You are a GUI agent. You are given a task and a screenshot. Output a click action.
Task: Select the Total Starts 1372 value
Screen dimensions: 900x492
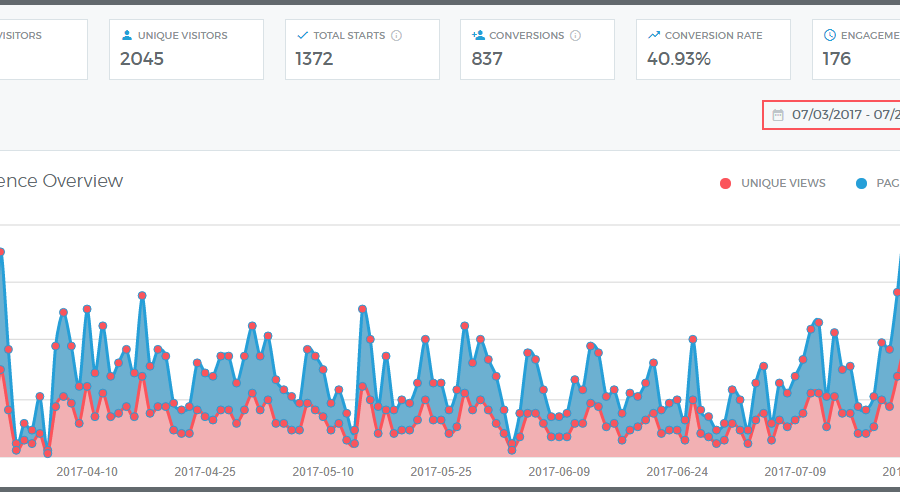pyautogui.click(x=314, y=59)
